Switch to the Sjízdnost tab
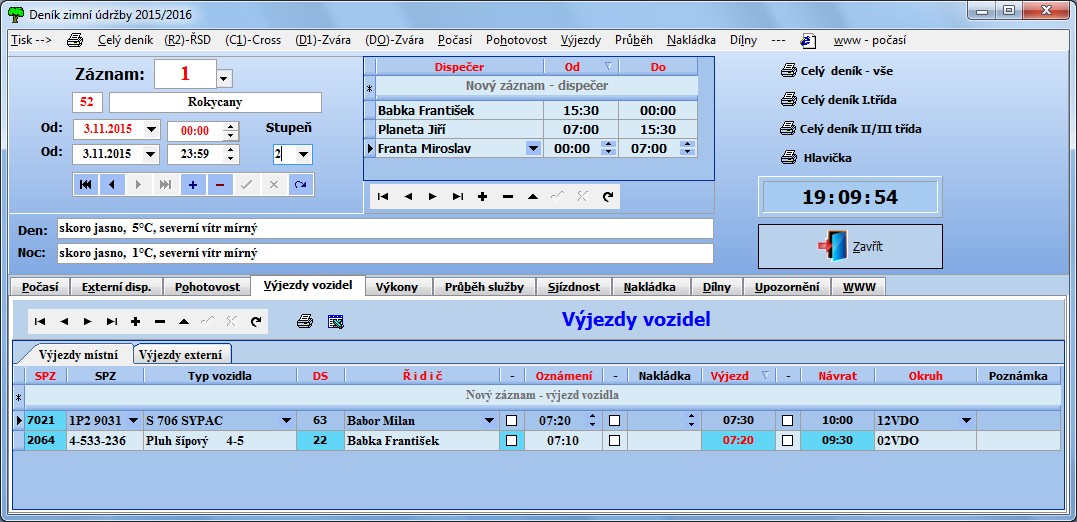The height and width of the screenshot is (522, 1077). point(573,287)
